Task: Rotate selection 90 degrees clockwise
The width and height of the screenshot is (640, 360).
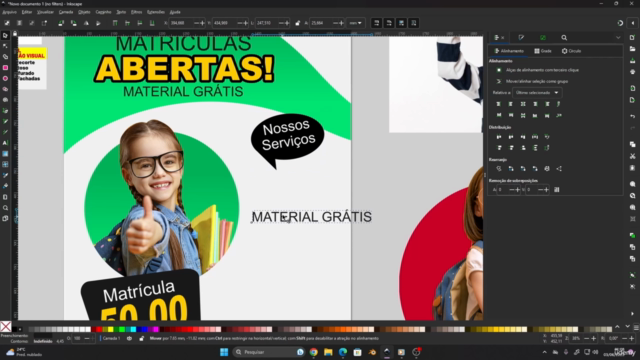Action: [x=73, y=23]
